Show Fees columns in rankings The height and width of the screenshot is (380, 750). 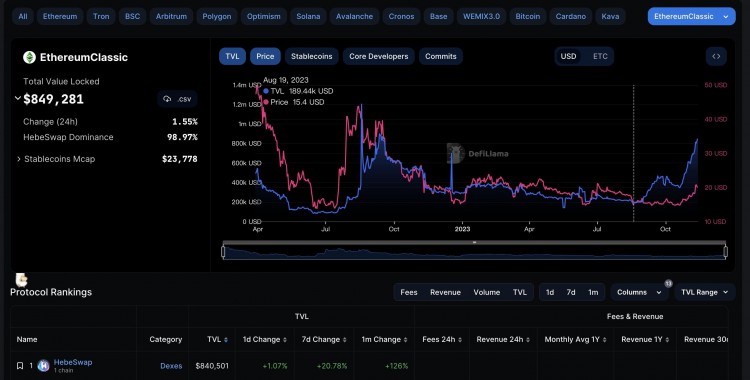pyautogui.click(x=408, y=292)
